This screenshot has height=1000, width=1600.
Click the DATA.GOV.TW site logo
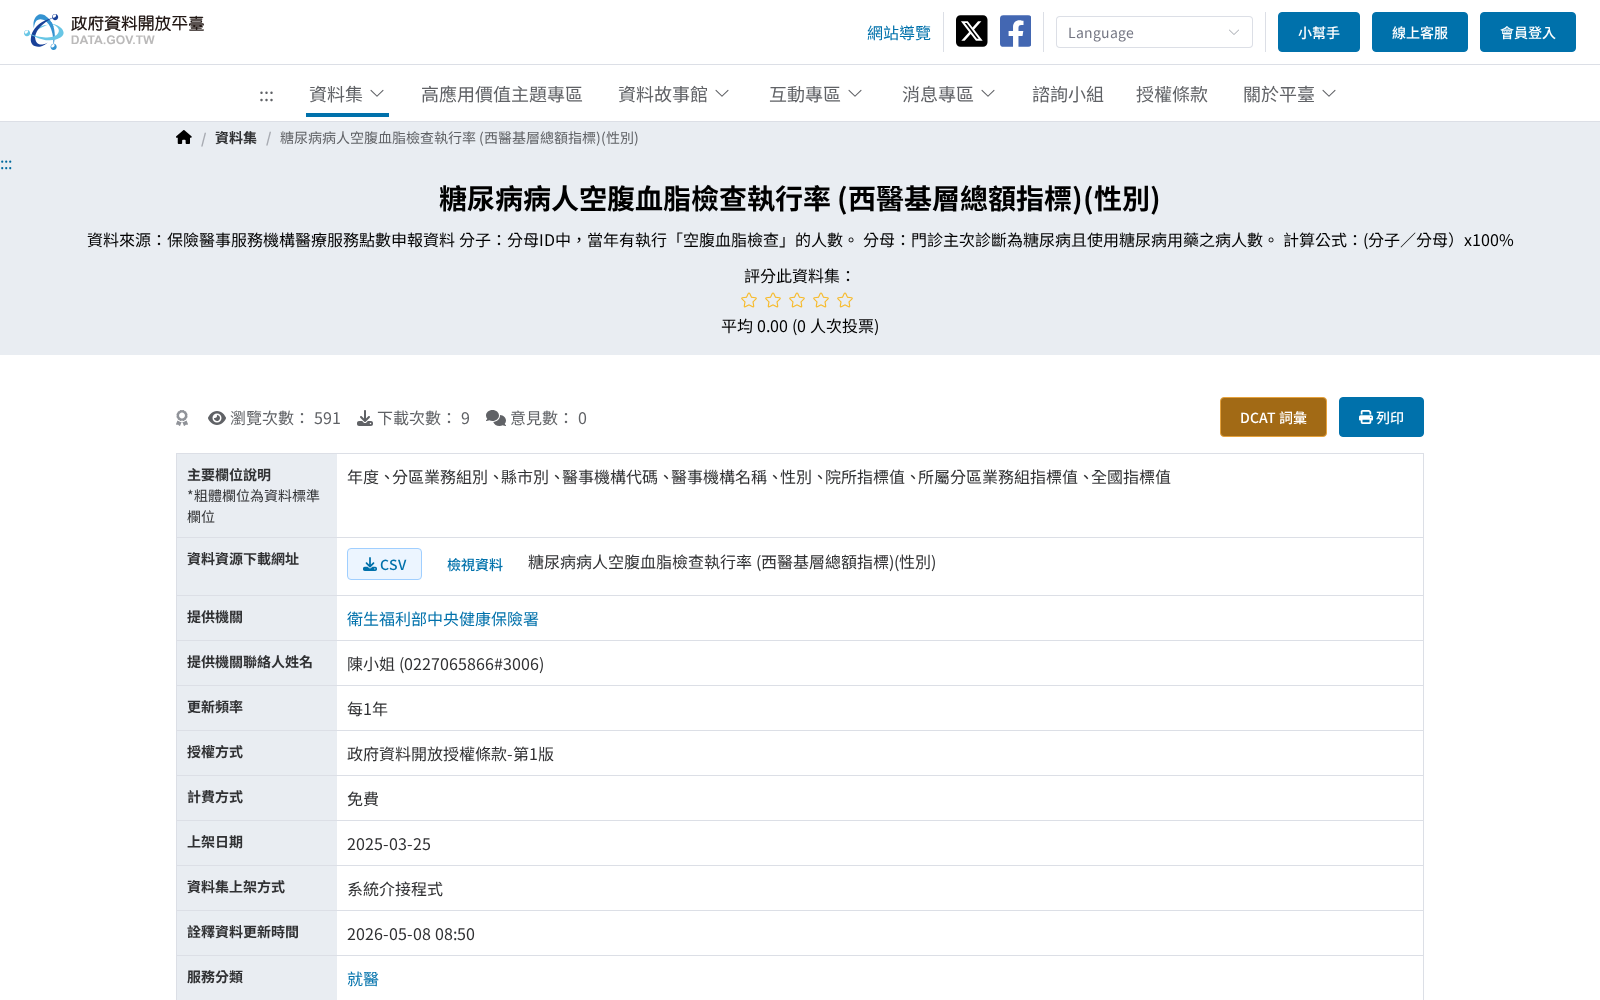[x=114, y=31]
